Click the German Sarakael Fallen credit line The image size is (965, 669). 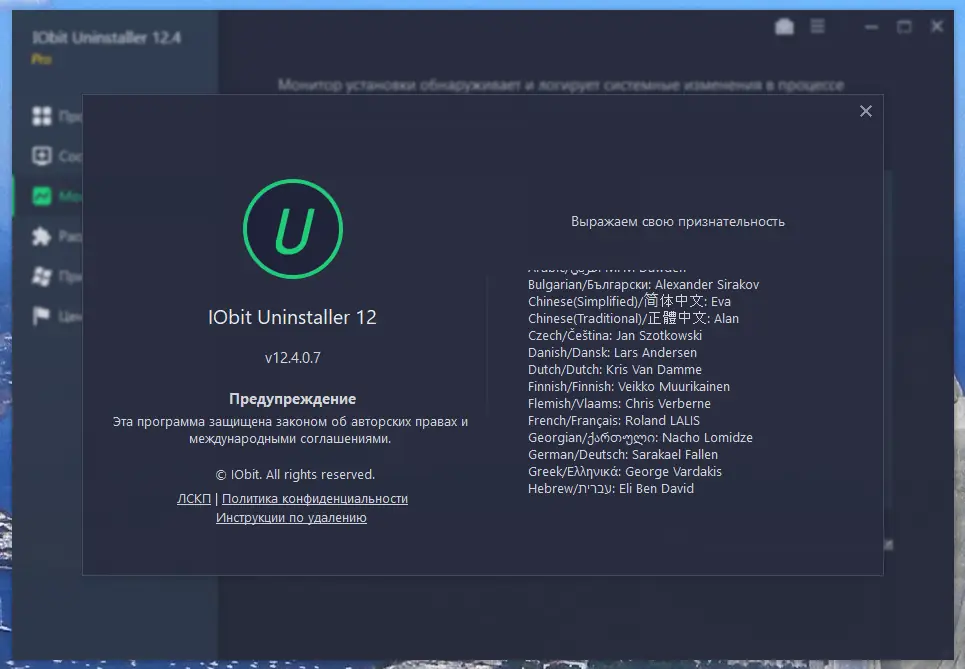(623, 455)
